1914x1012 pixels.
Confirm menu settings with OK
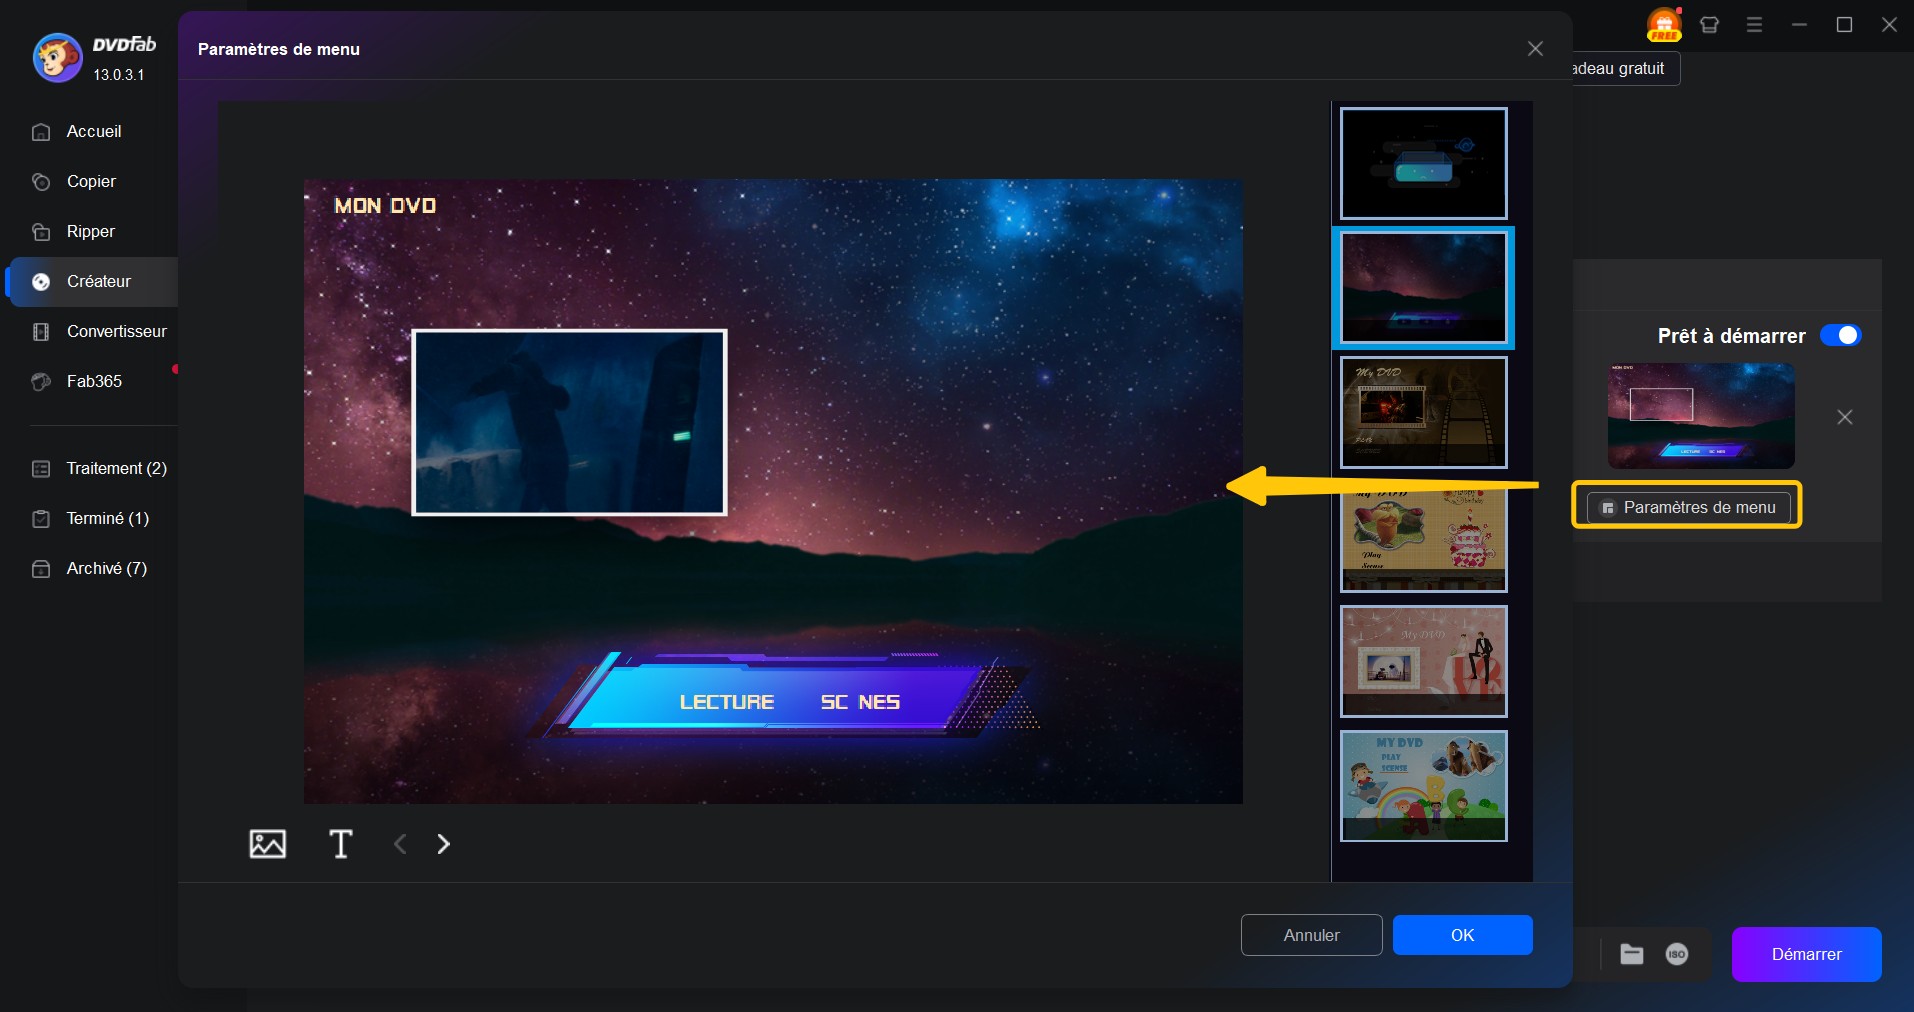coord(1461,935)
